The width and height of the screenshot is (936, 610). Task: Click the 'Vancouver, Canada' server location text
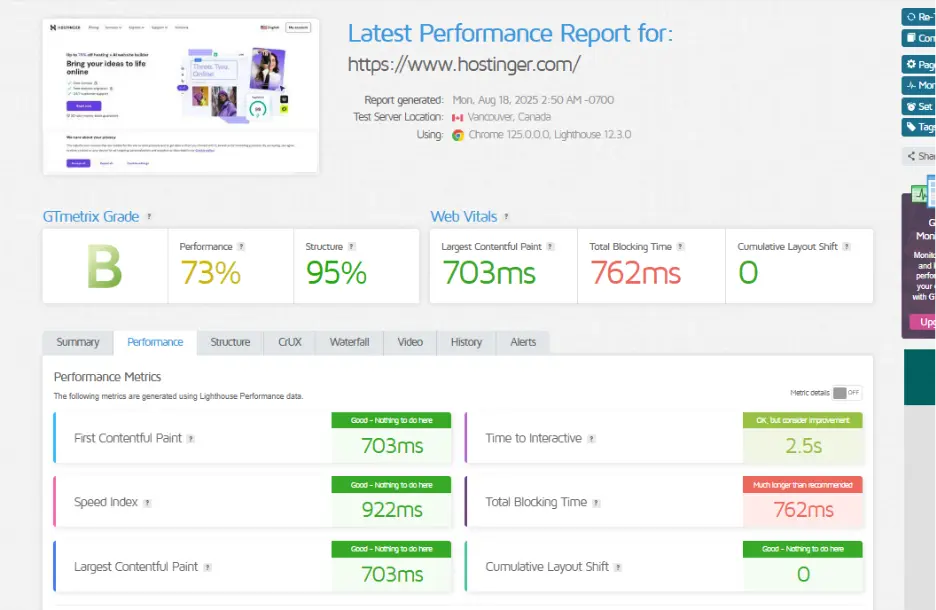tap(509, 117)
